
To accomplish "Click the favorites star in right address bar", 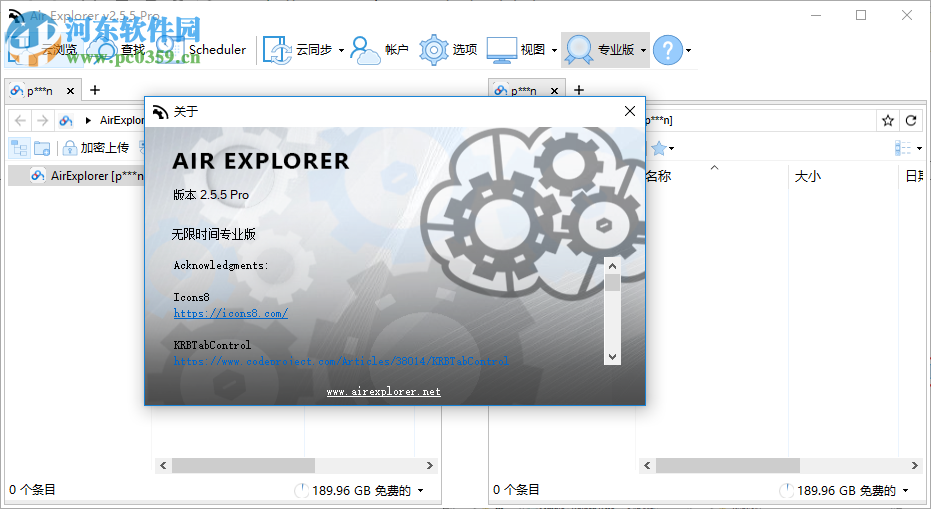I will tap(888, 121).
